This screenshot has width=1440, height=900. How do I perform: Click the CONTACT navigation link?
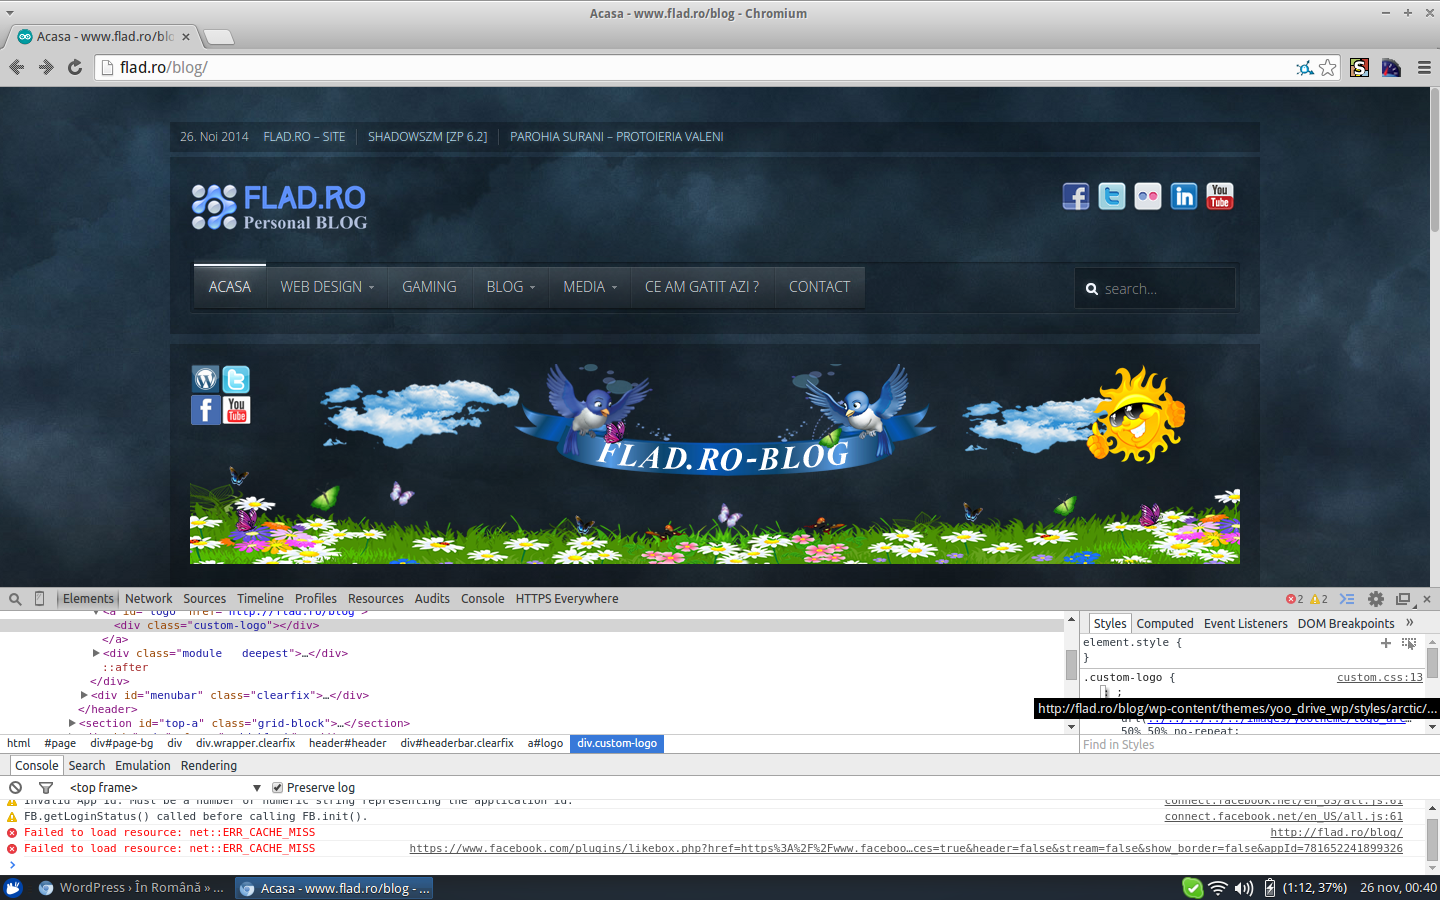[819, 287]
